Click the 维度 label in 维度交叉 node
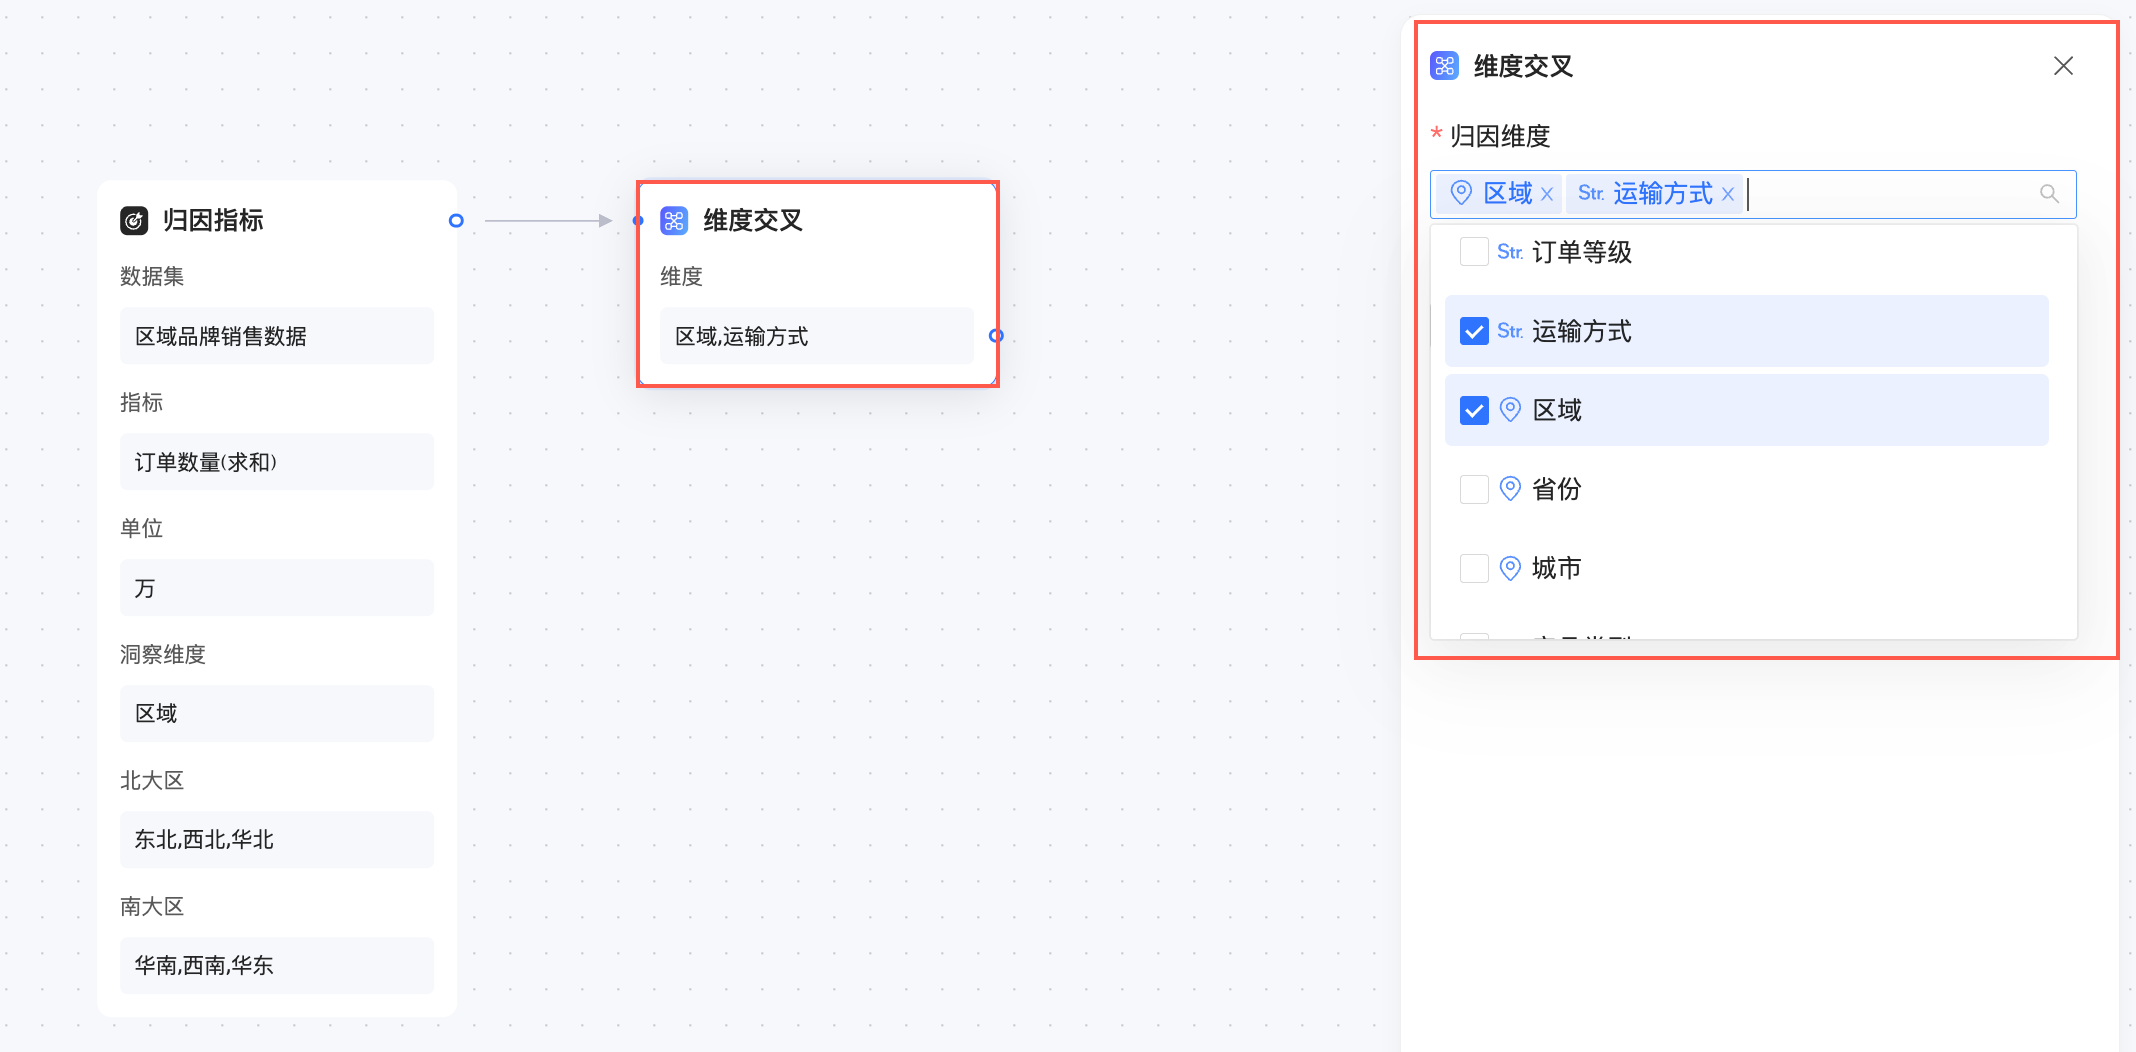The width and height of the screenshot is (2136, 1052). 681,276
